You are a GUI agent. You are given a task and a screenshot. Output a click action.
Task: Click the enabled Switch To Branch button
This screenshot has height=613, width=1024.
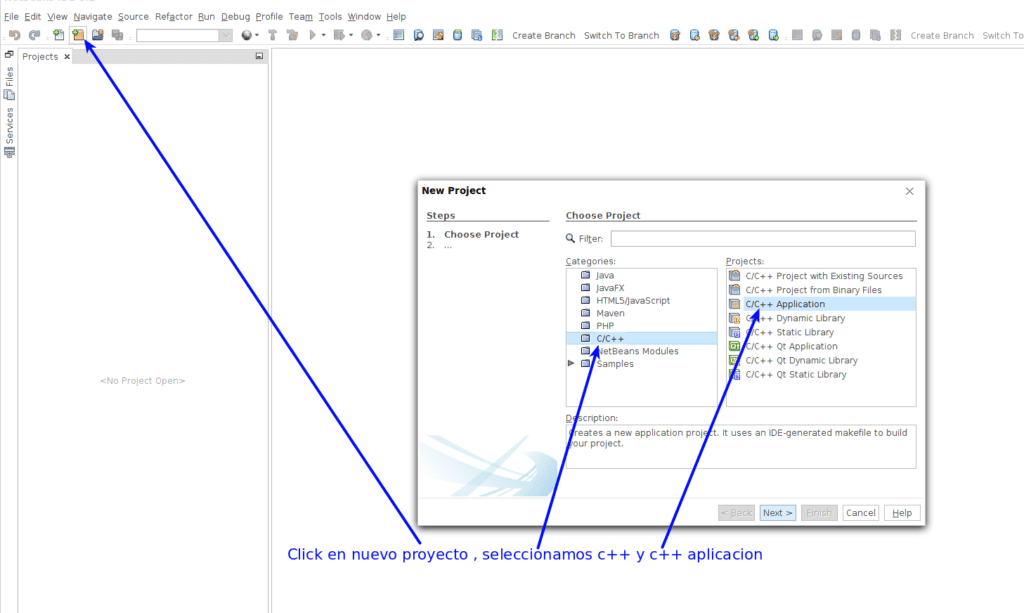pyautogui.click(x=621, y=35)
